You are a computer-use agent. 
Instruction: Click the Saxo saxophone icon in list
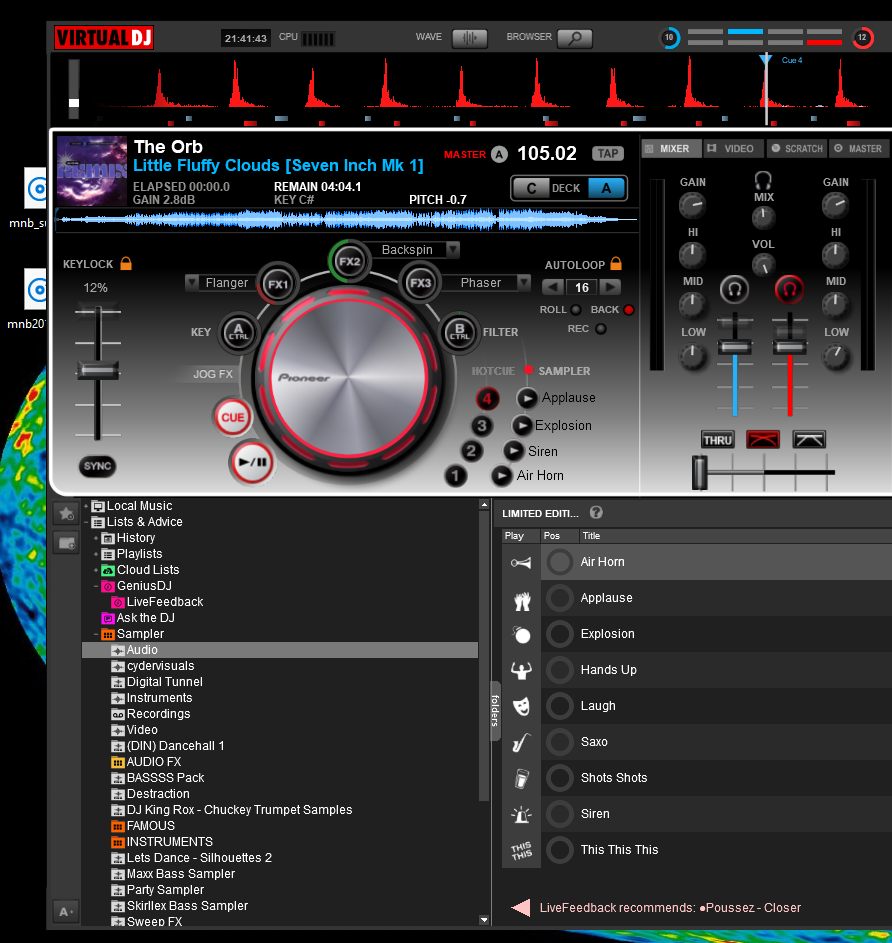521,743
